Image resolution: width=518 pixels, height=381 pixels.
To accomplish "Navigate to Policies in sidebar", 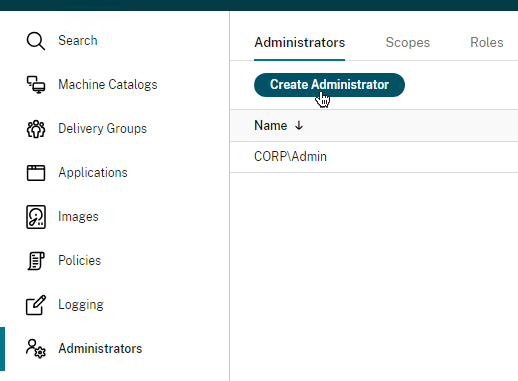I will pyautogui.click(x=79, y=261).
